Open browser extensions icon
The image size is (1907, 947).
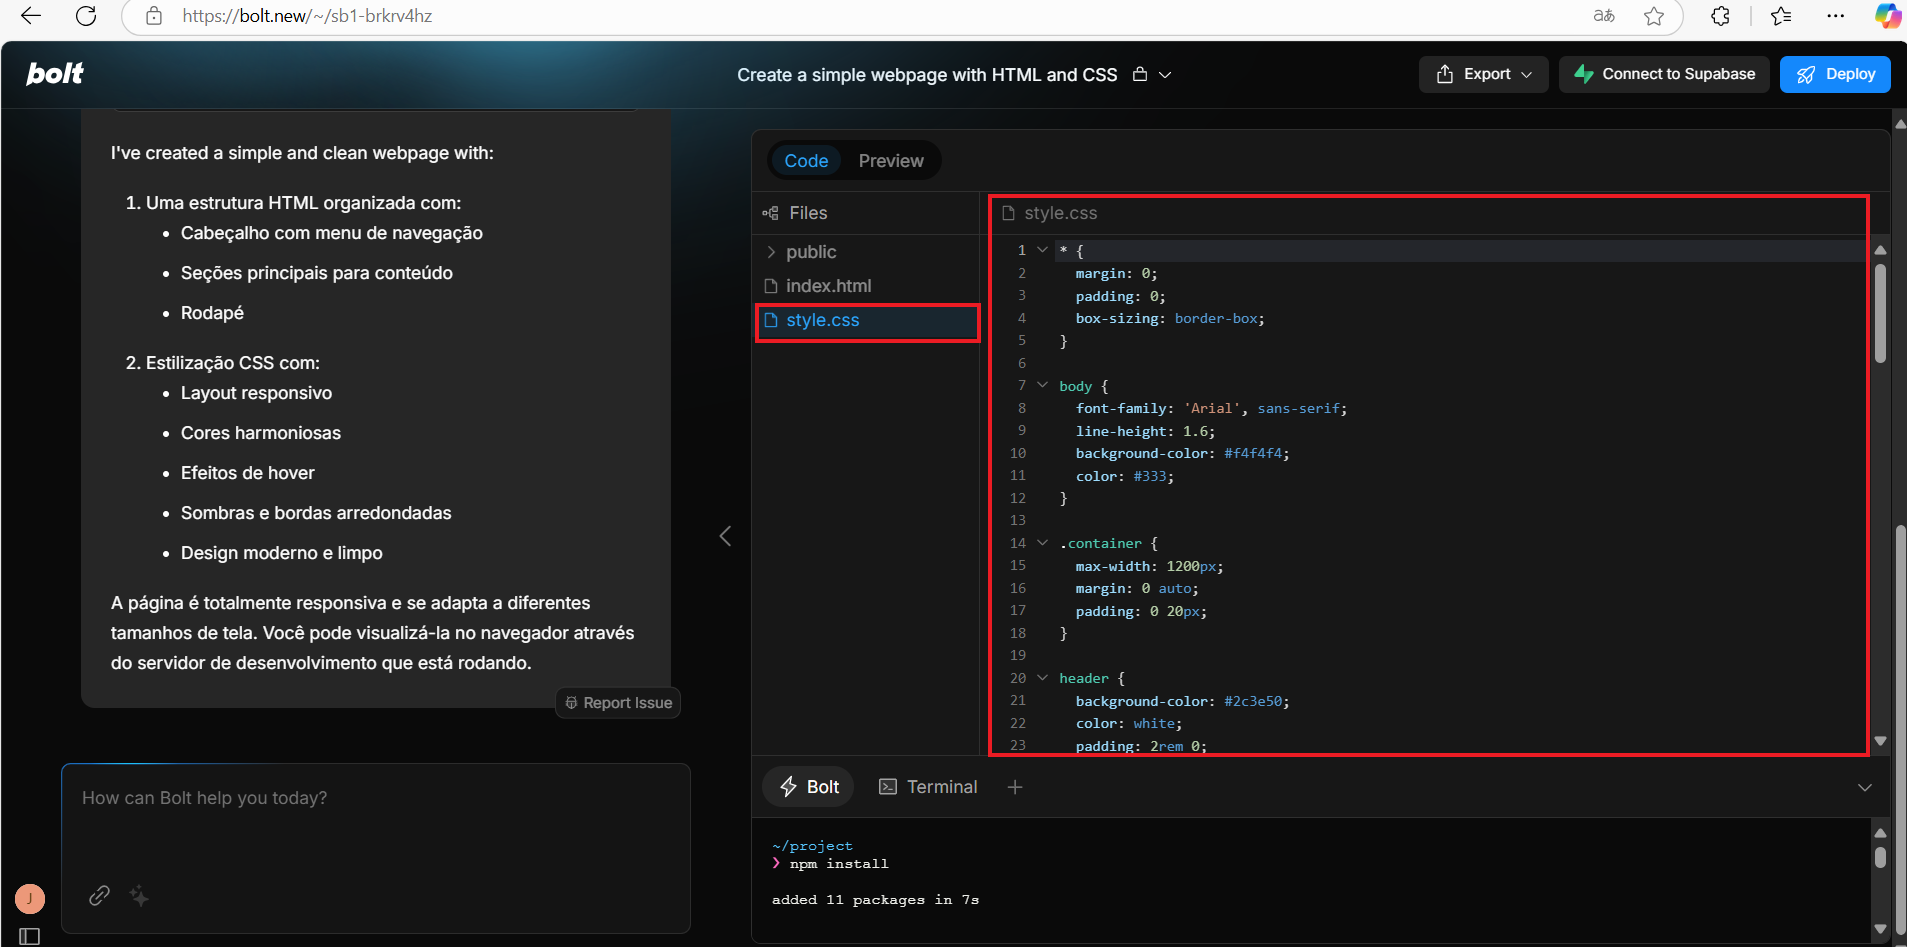[x=1720, y=16]
